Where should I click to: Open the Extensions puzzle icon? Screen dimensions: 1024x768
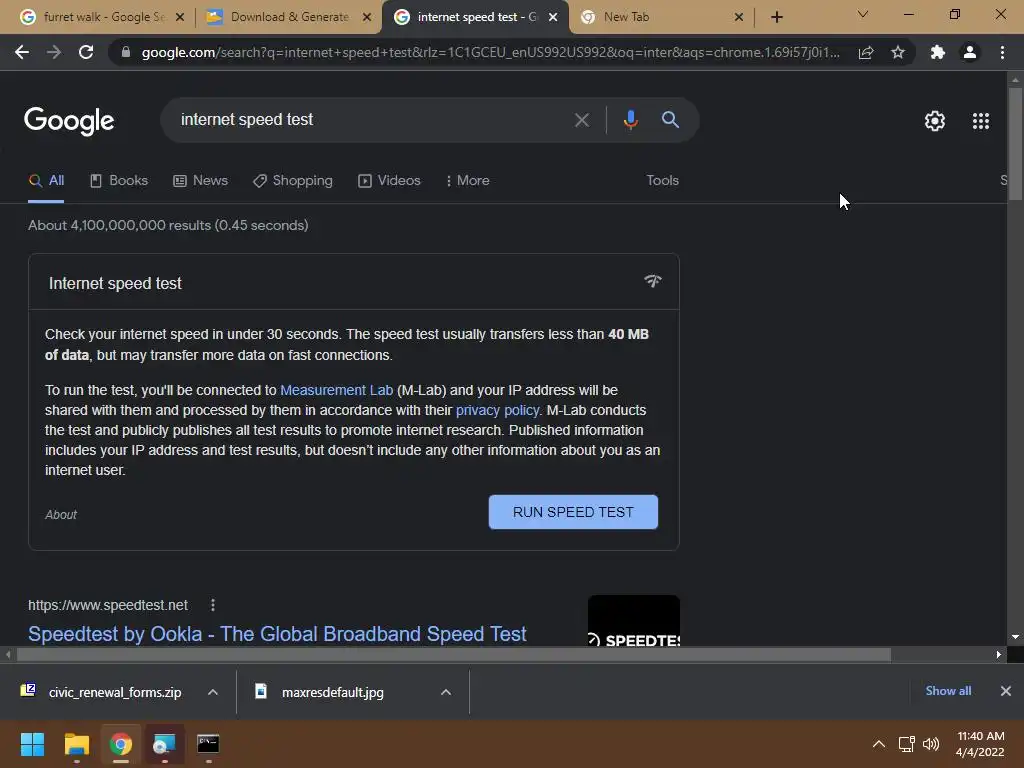pos(938,52)
